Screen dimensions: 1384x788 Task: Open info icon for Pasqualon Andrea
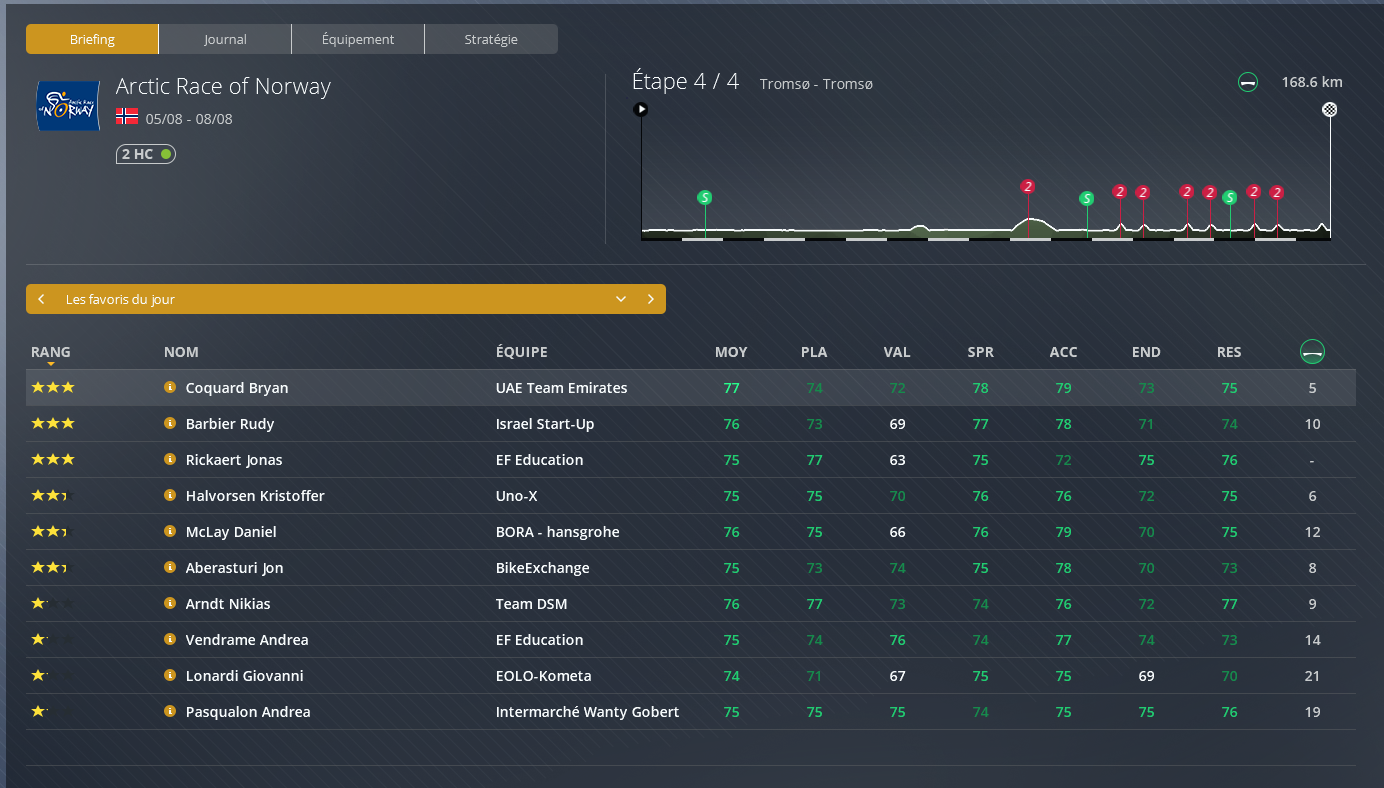[170, 712]
